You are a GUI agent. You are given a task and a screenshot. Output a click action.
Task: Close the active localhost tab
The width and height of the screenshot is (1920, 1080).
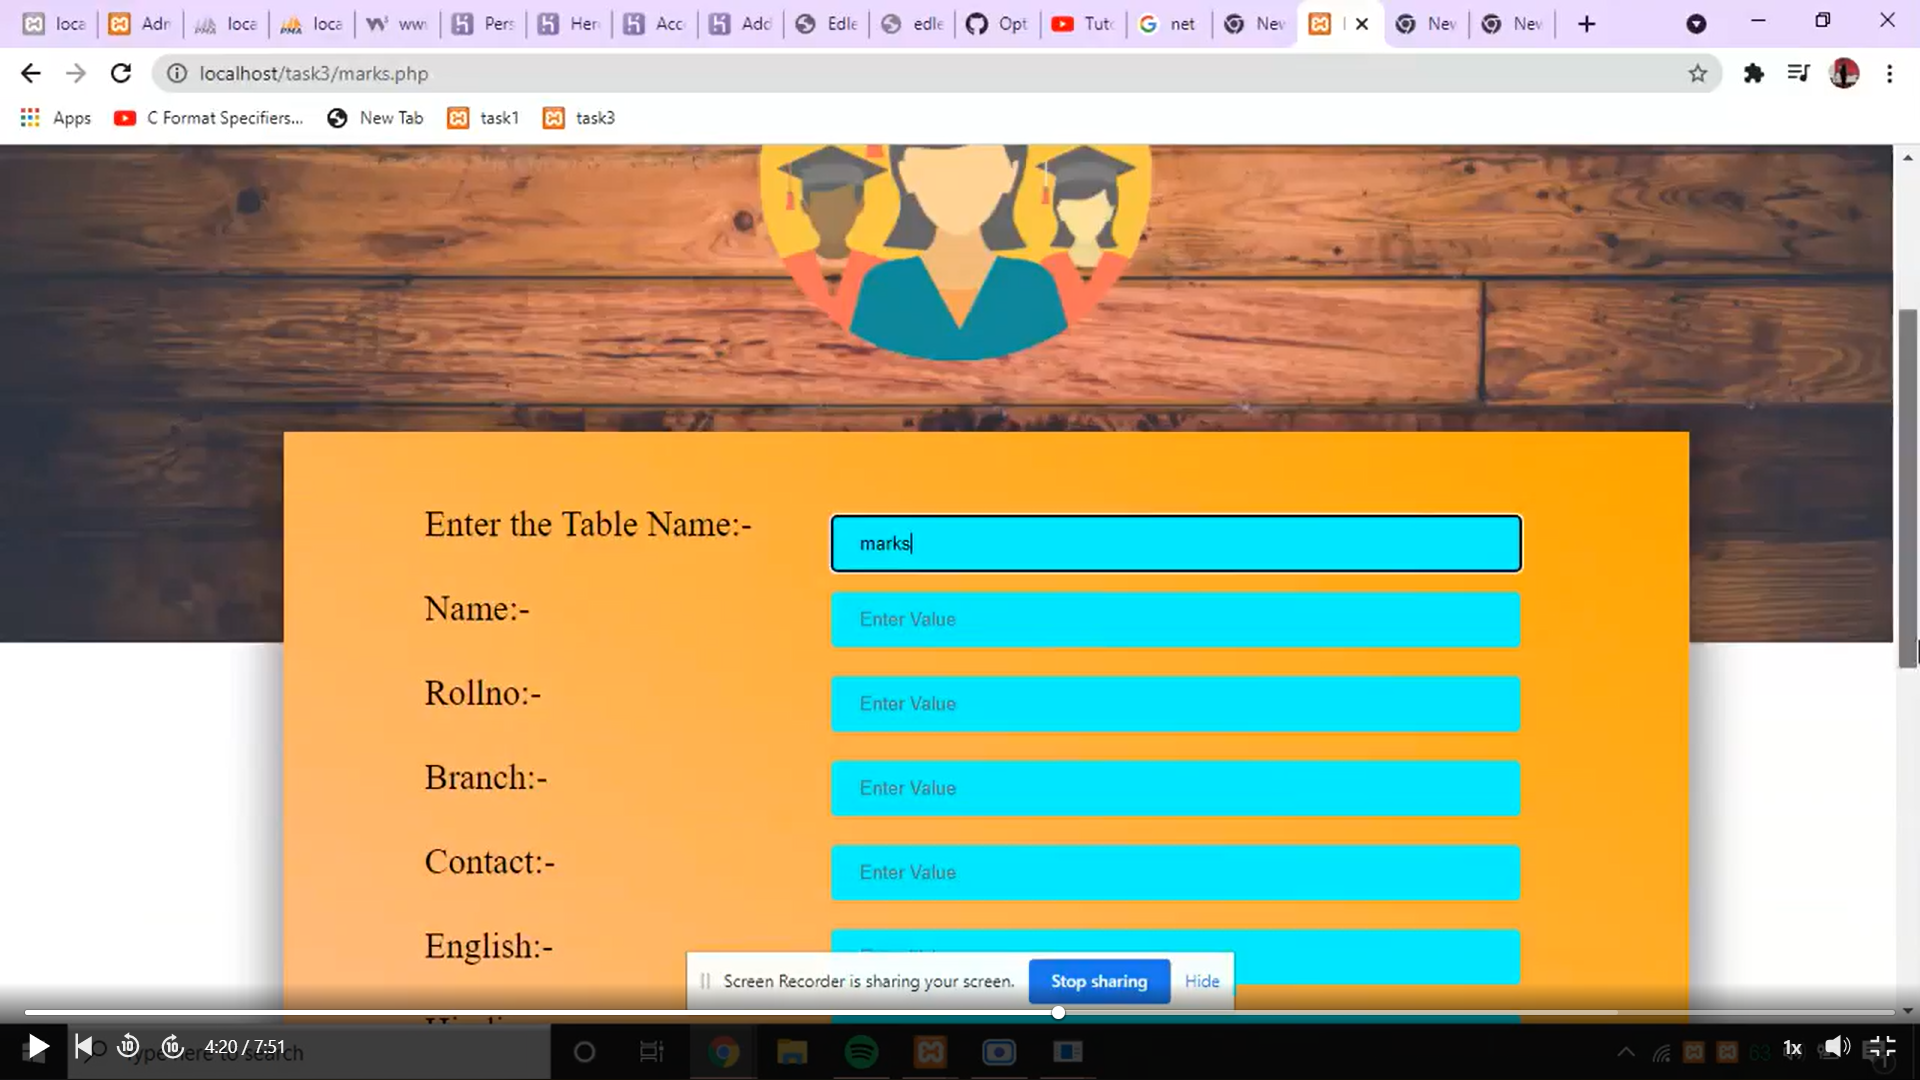(1361, 24)
